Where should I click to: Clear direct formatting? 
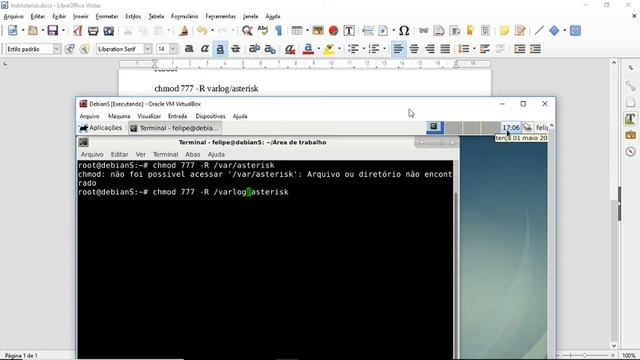point(290,49)
